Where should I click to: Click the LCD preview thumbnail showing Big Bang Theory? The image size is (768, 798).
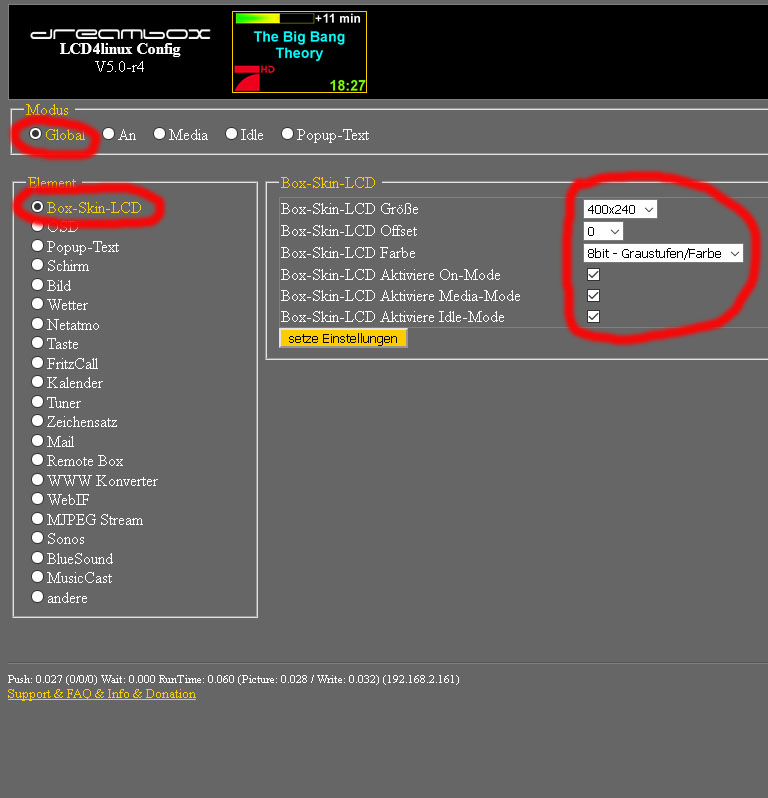click(x=299, y=52)
